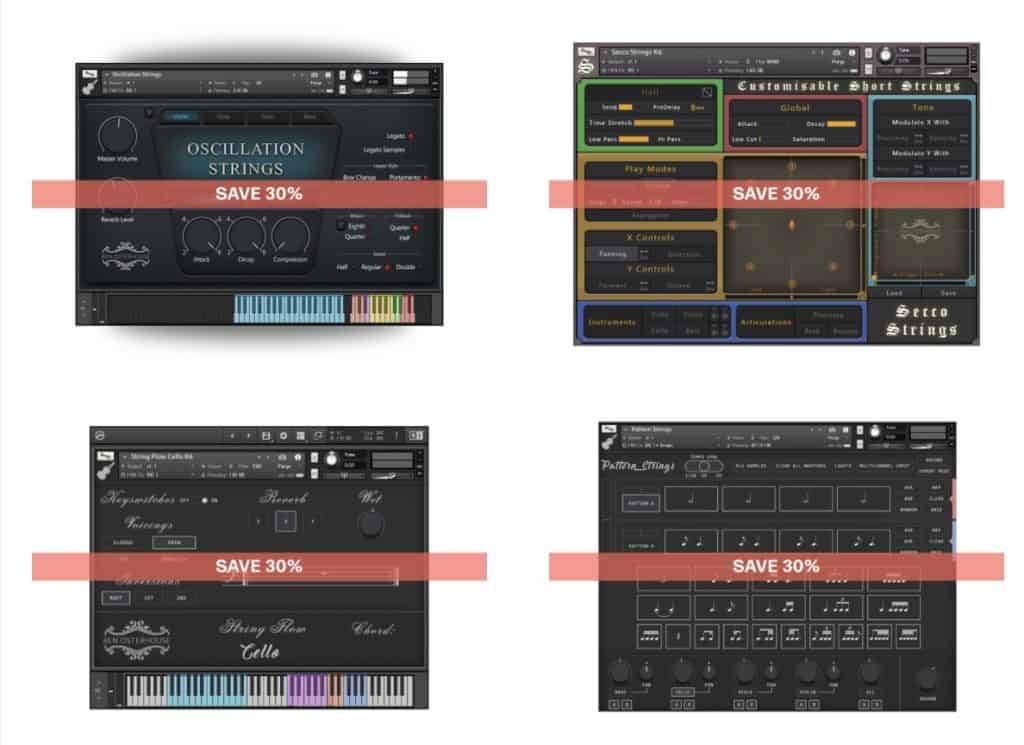The height and width of the screenshot is (745, 1024).
Task: Click the Decay knob in Oscillation Strings
Action: [x=246, y=236]
